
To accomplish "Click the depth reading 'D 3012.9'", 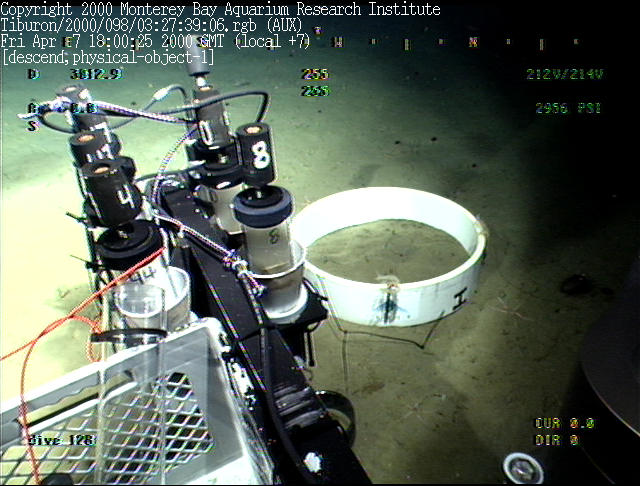I will click(x=76, y=74).
